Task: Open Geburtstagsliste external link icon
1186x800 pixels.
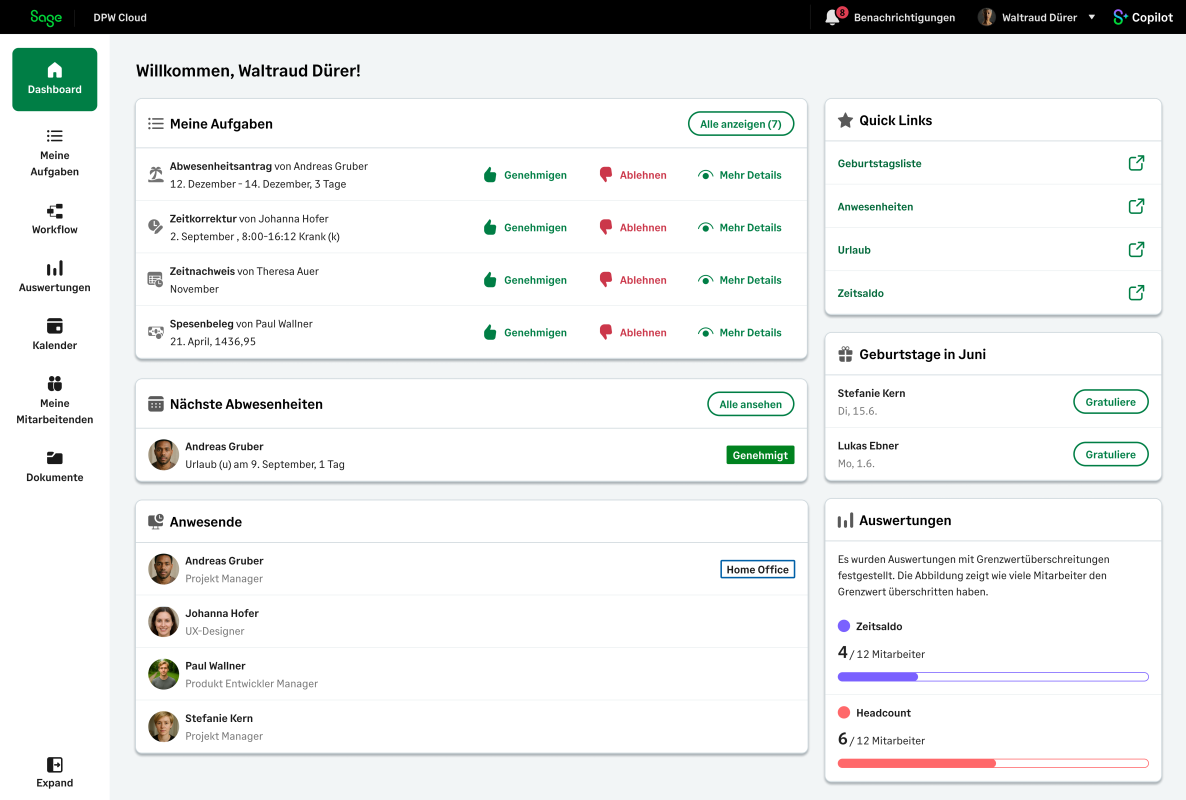Action: (1136, 163)
